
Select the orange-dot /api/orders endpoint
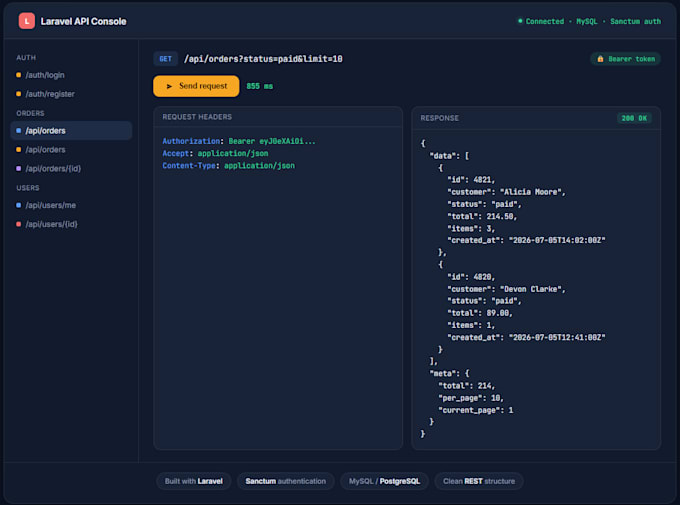click(71, 150)
